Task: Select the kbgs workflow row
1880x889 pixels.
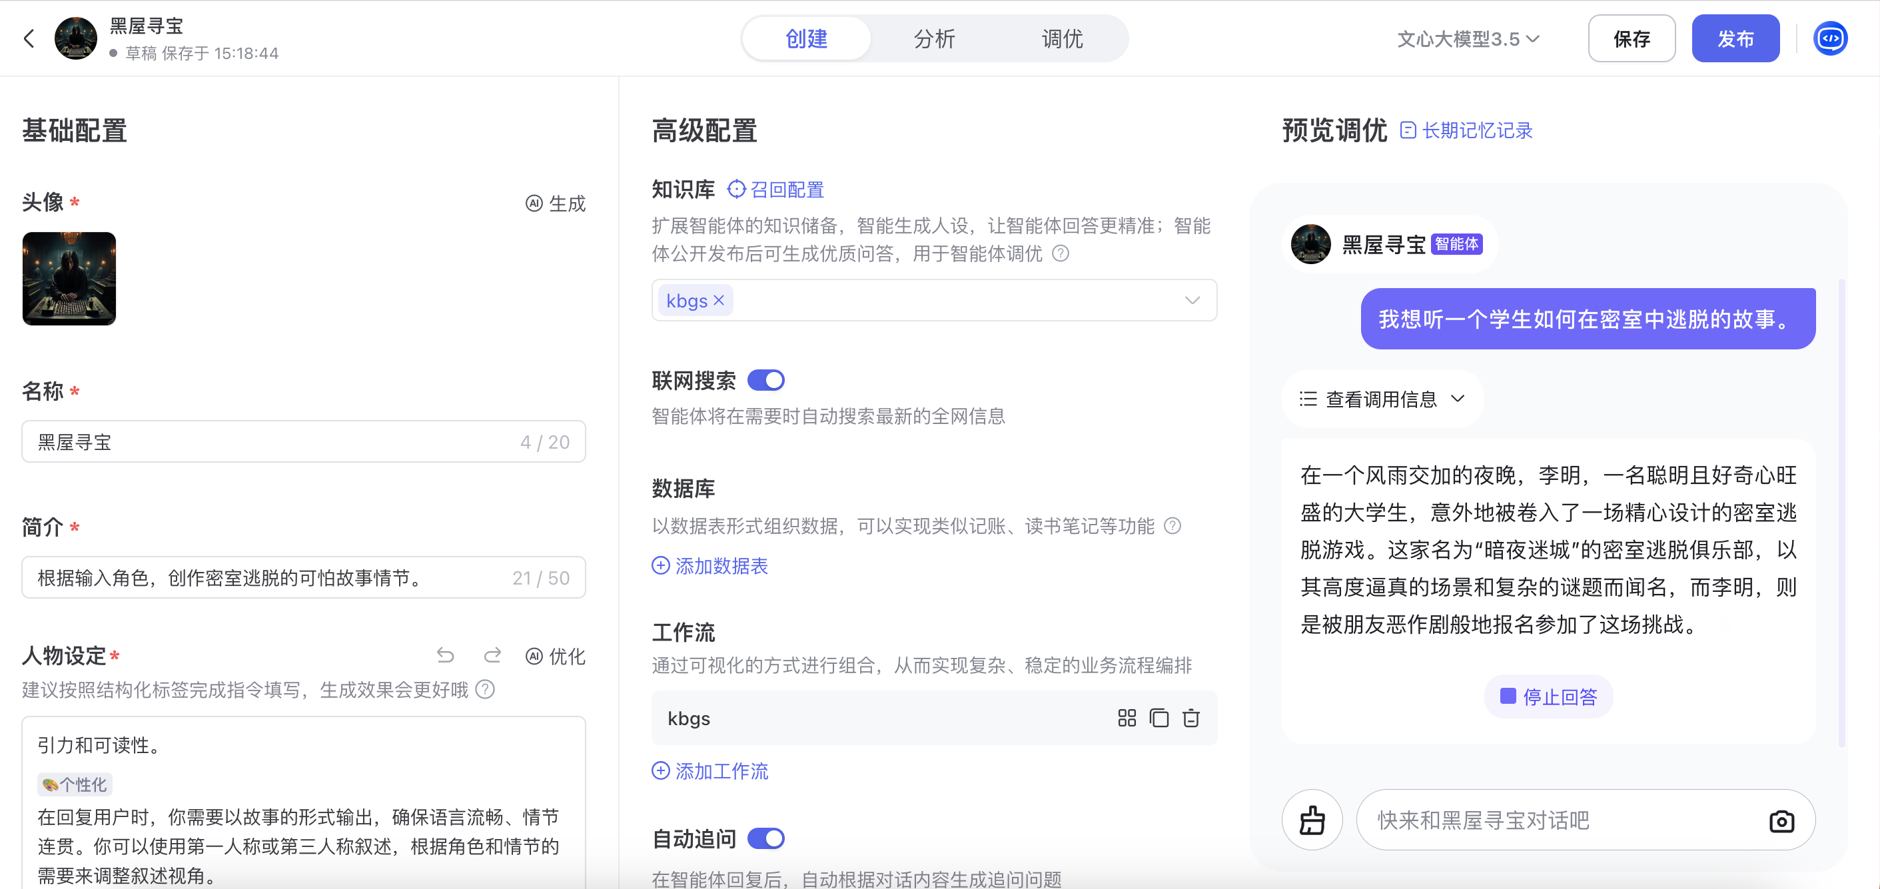Action: (x=934, y=718)
